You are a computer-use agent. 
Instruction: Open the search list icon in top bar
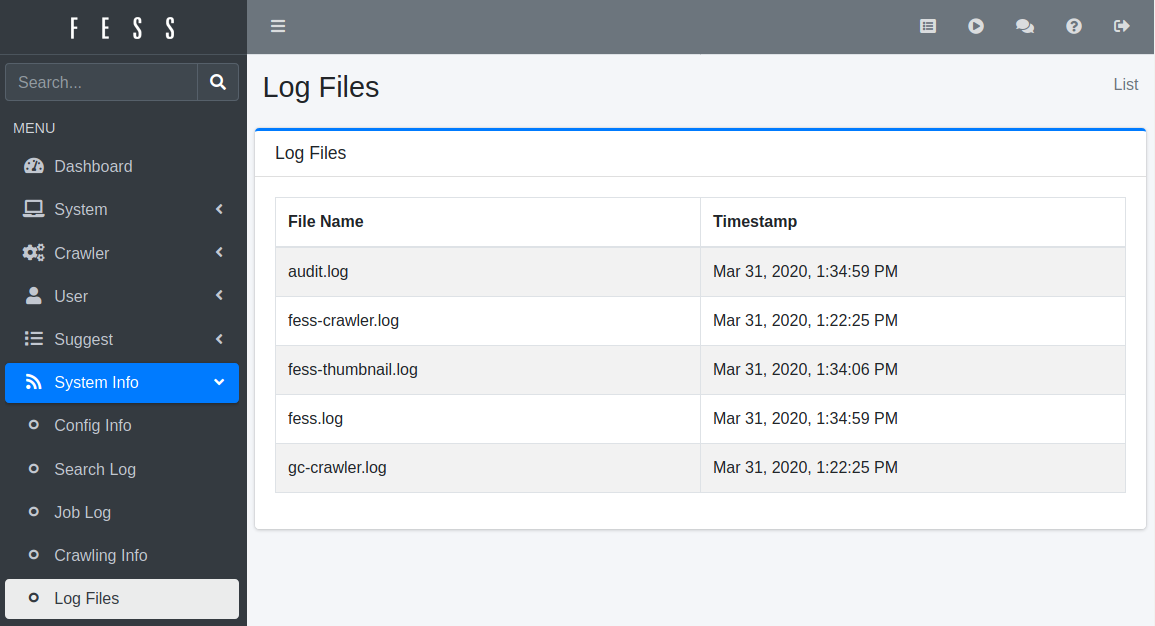tap(928, 27)
